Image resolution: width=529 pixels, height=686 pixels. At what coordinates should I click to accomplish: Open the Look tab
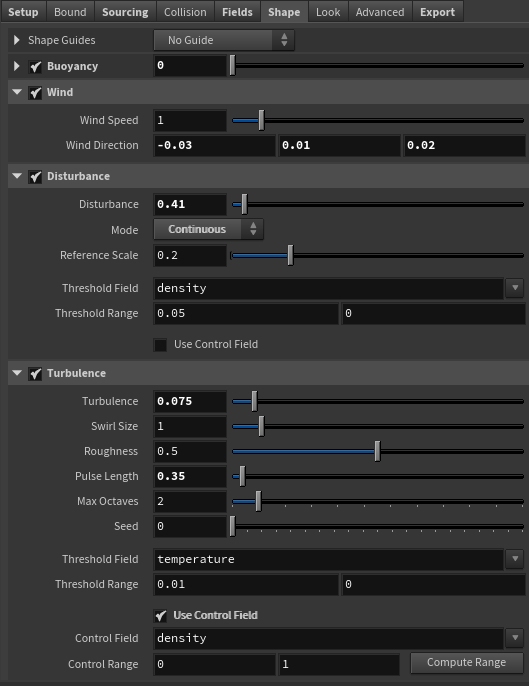click(328, 12)
